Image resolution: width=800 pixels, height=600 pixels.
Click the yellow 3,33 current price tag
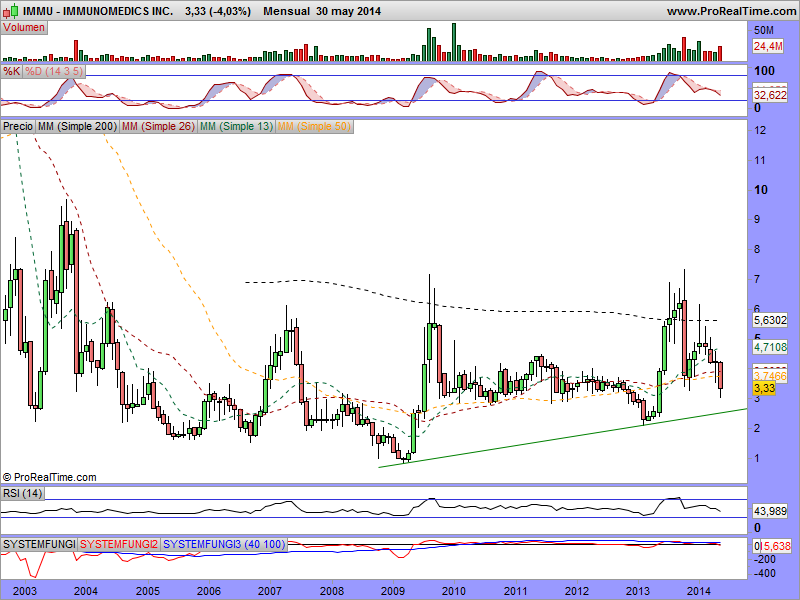tap(764, 388)
